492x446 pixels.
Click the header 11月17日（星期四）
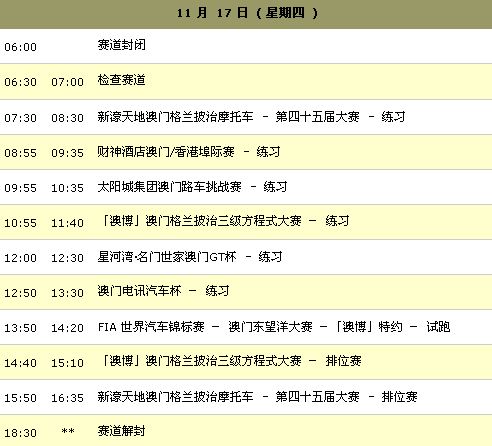click(247, 13)
